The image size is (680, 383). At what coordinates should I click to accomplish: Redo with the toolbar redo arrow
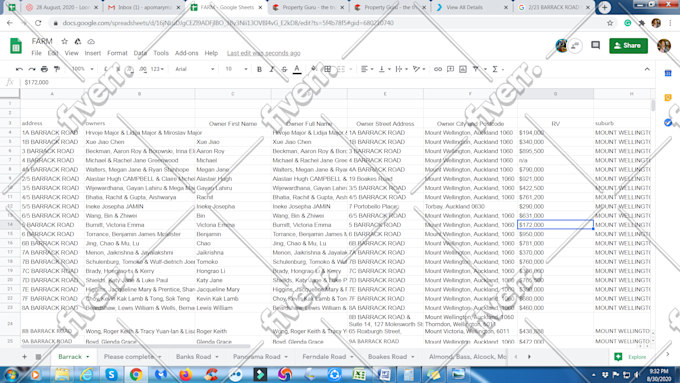[32, 69]
